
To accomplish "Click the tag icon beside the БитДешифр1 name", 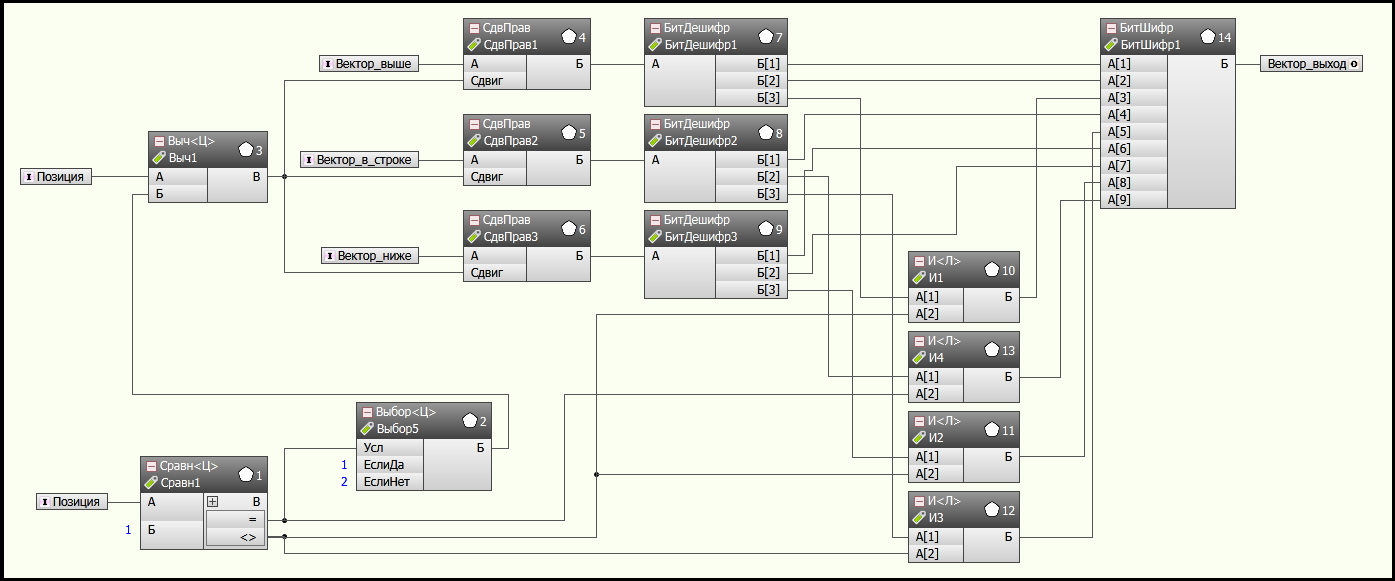I will click(654, 45).
